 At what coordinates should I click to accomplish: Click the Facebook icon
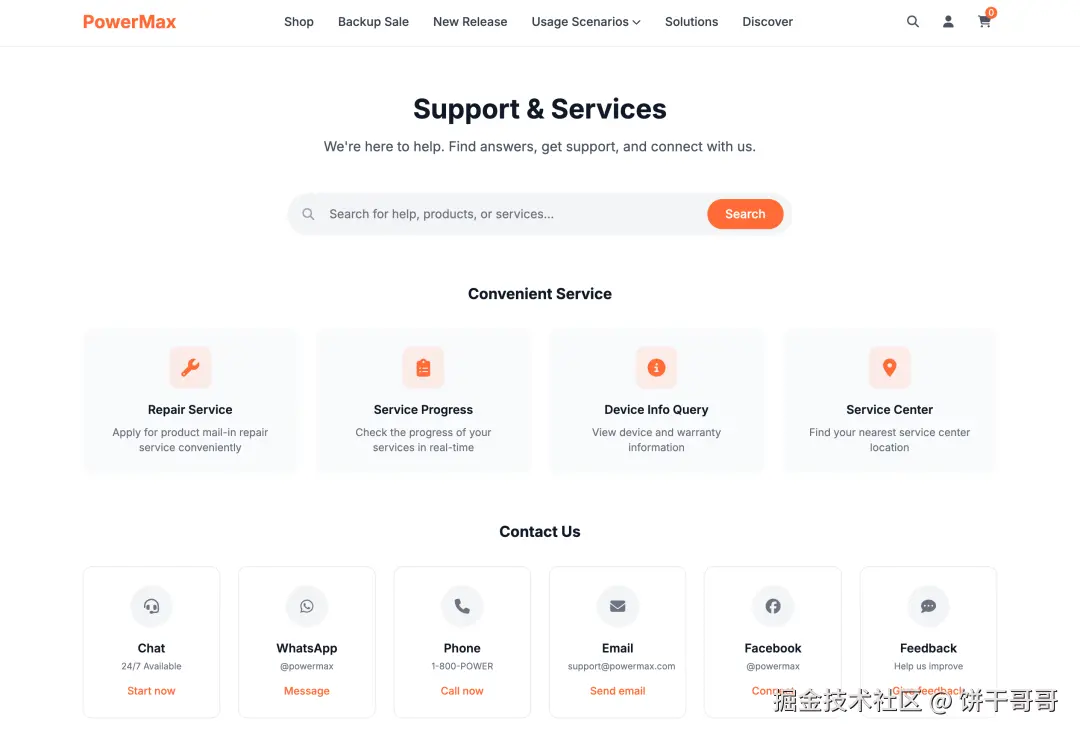tap(773, 606)
